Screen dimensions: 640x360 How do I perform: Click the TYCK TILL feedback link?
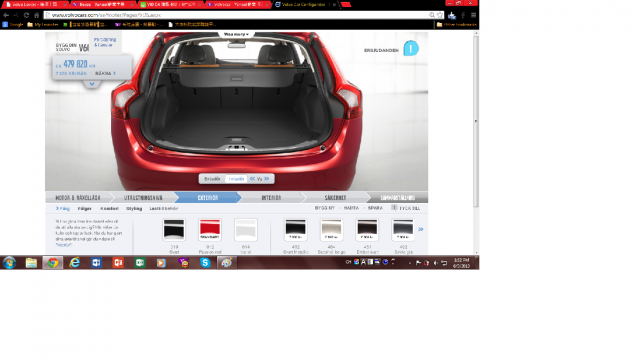(406, 208)
